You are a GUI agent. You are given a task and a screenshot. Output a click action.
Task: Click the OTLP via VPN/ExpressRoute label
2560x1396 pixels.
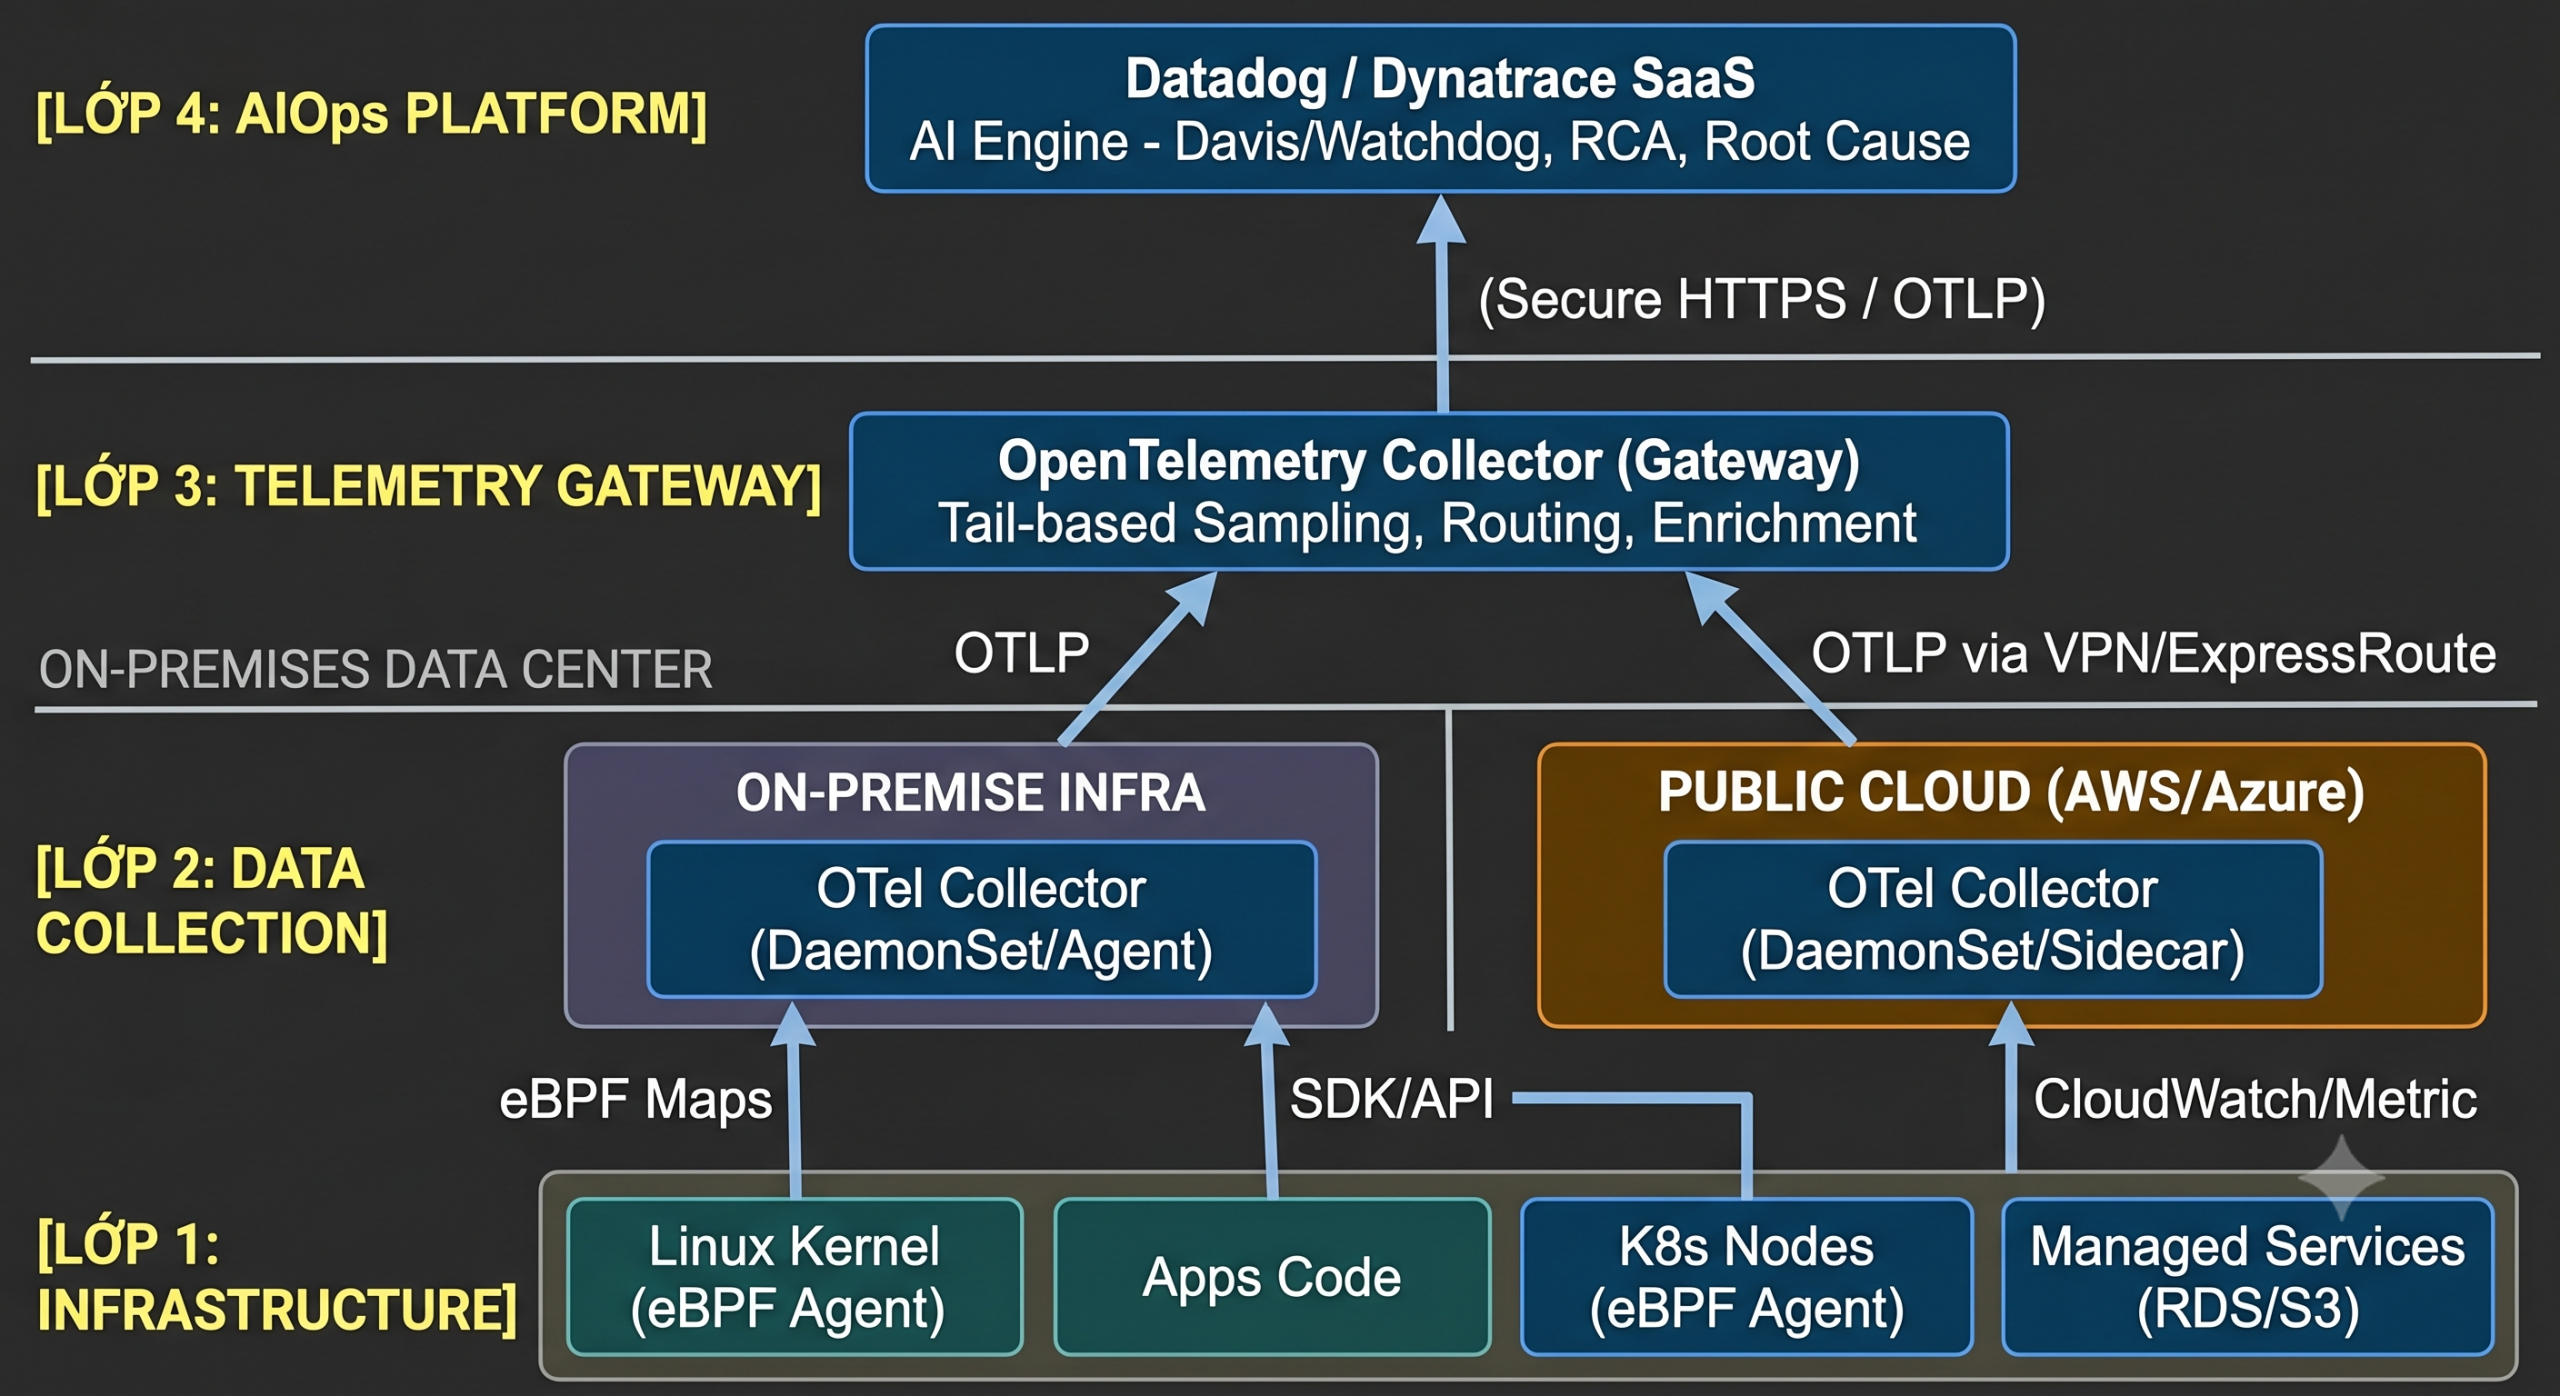point(2154,653)
